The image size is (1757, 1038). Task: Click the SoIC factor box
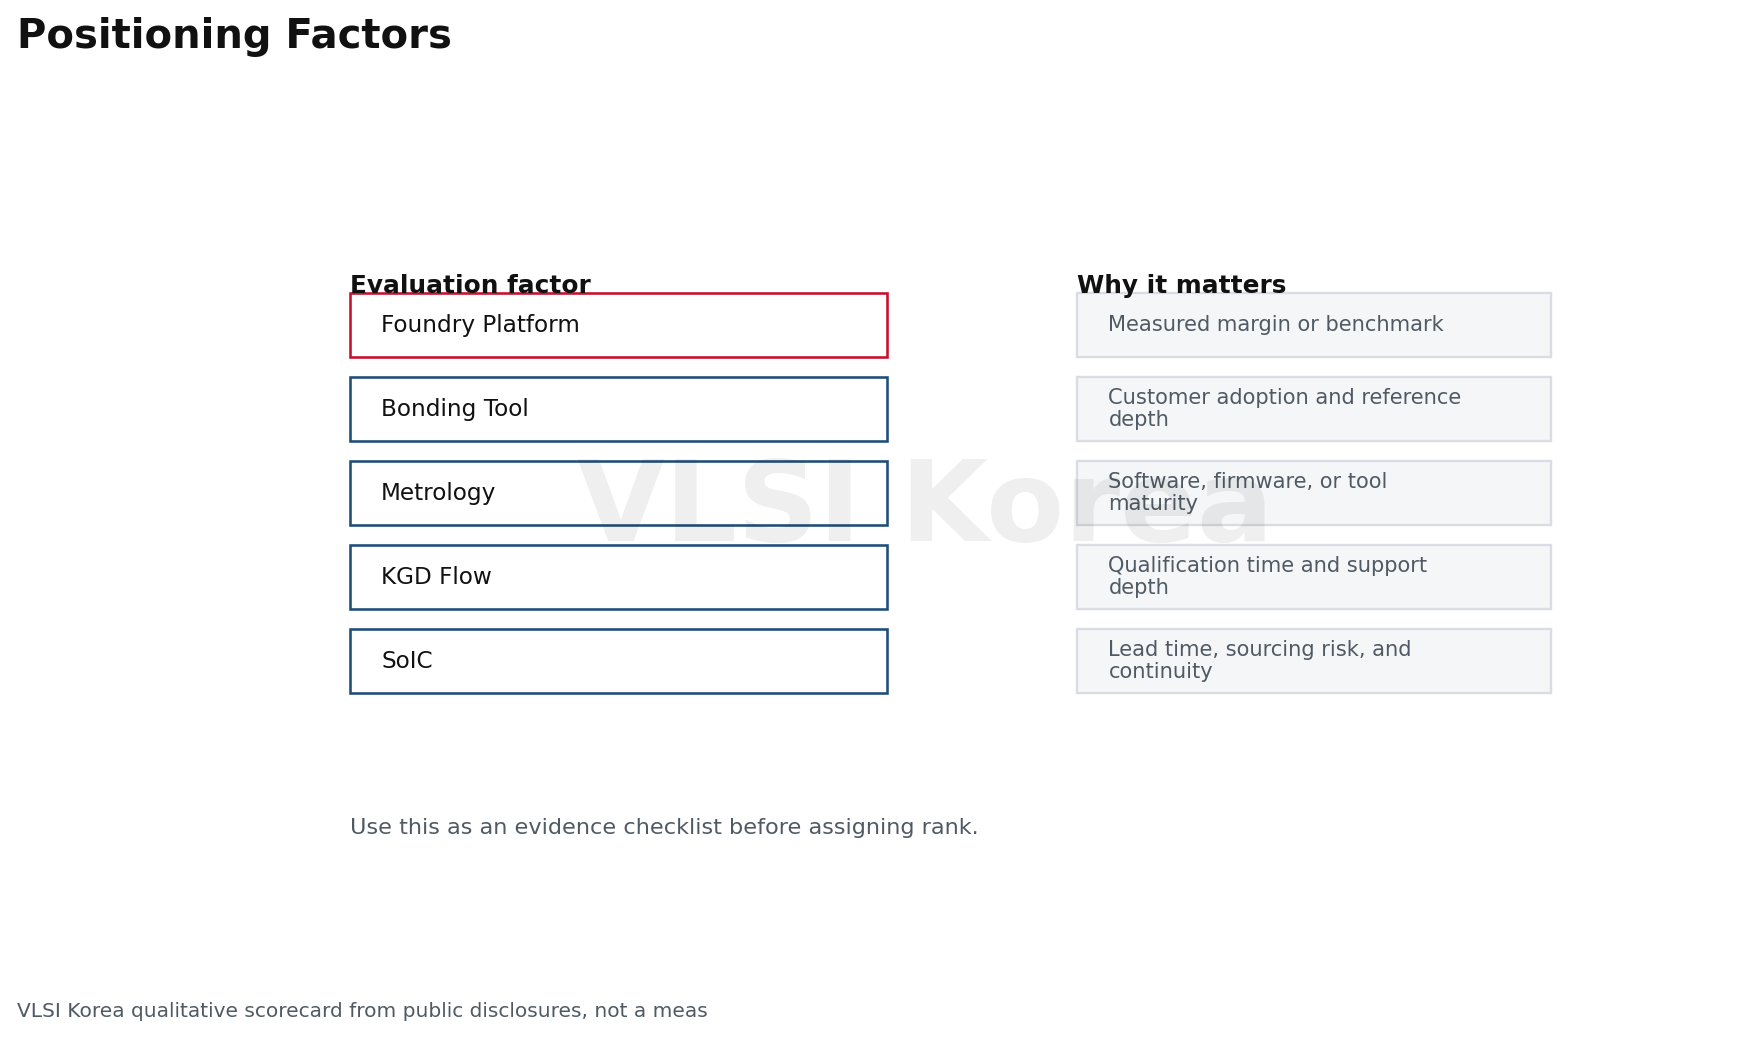pos(618,661)
